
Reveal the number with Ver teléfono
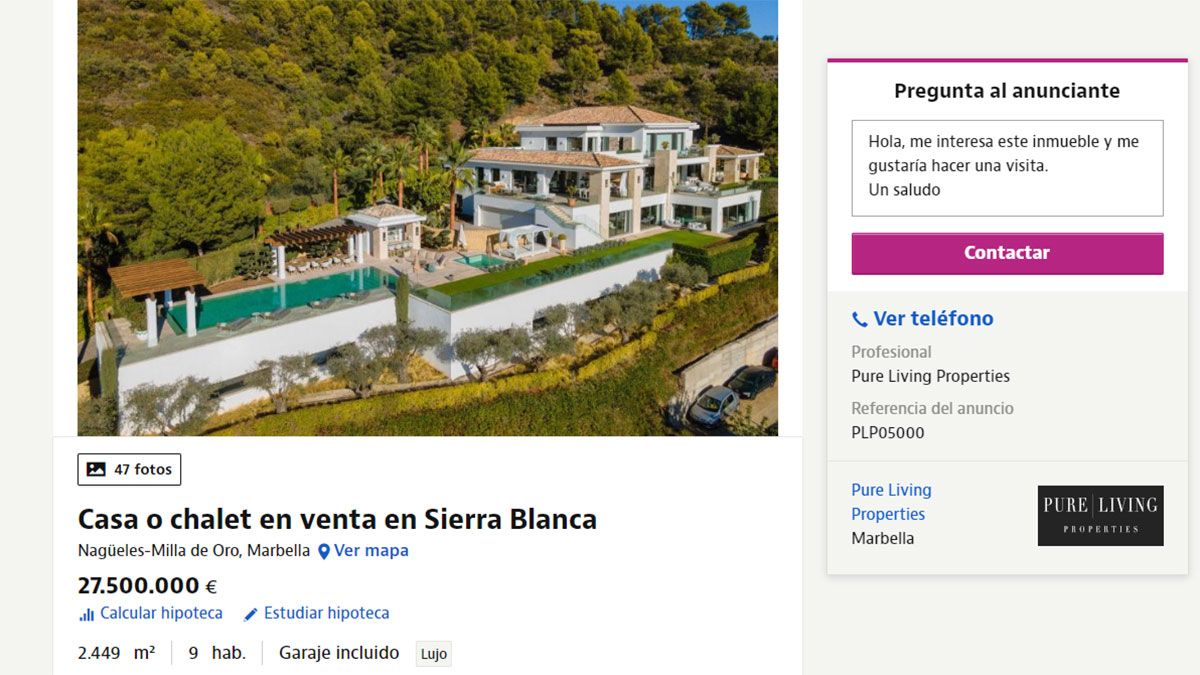pos(933,319)
